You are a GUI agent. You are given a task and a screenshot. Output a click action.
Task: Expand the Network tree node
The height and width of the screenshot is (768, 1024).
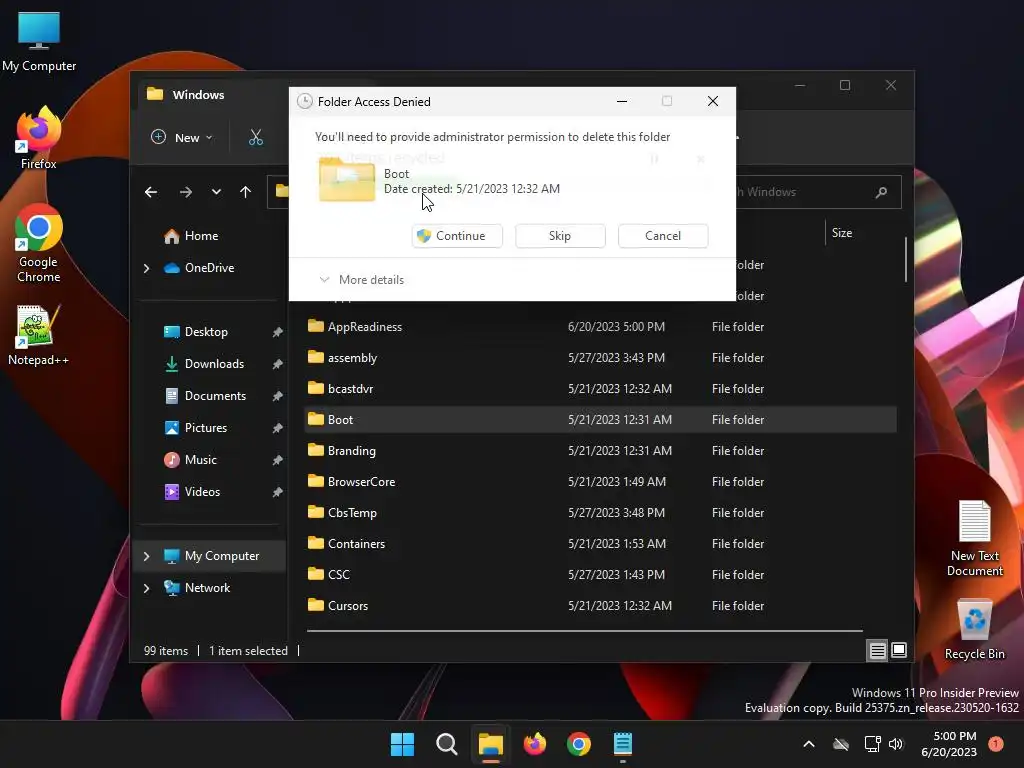146,588
